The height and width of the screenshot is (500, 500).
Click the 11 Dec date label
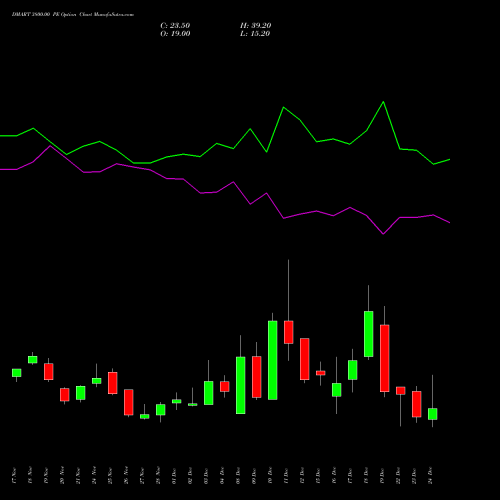[286, 476]
